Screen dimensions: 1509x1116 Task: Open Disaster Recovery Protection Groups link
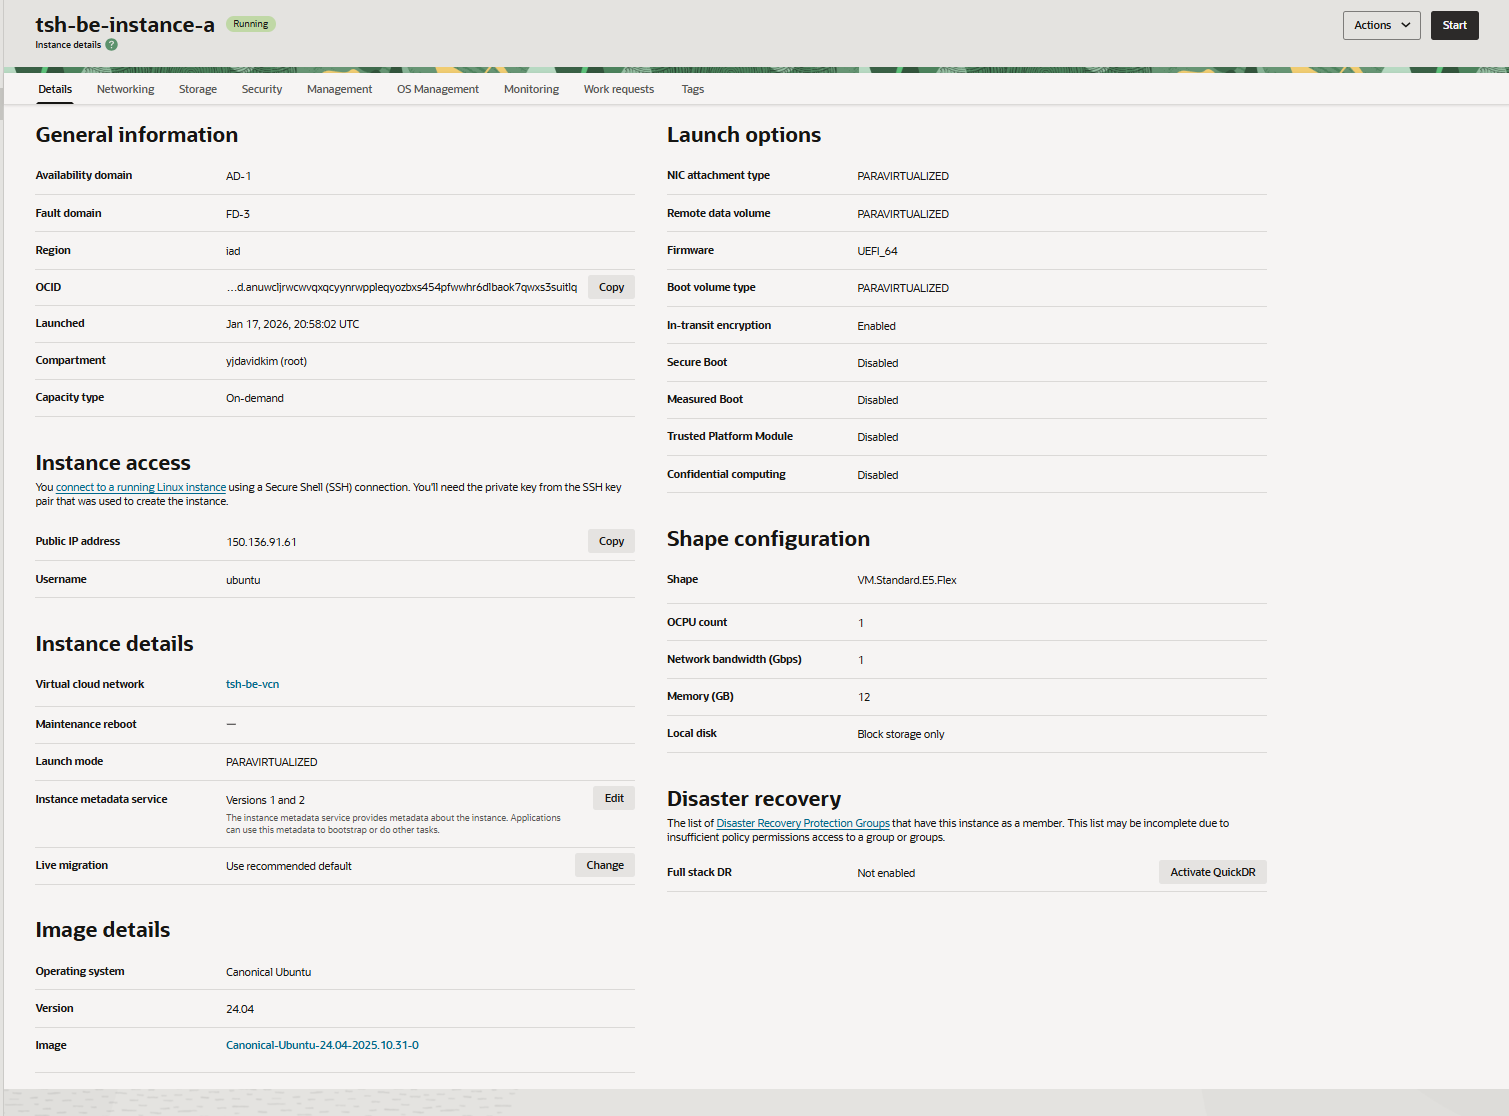point(803,824)
